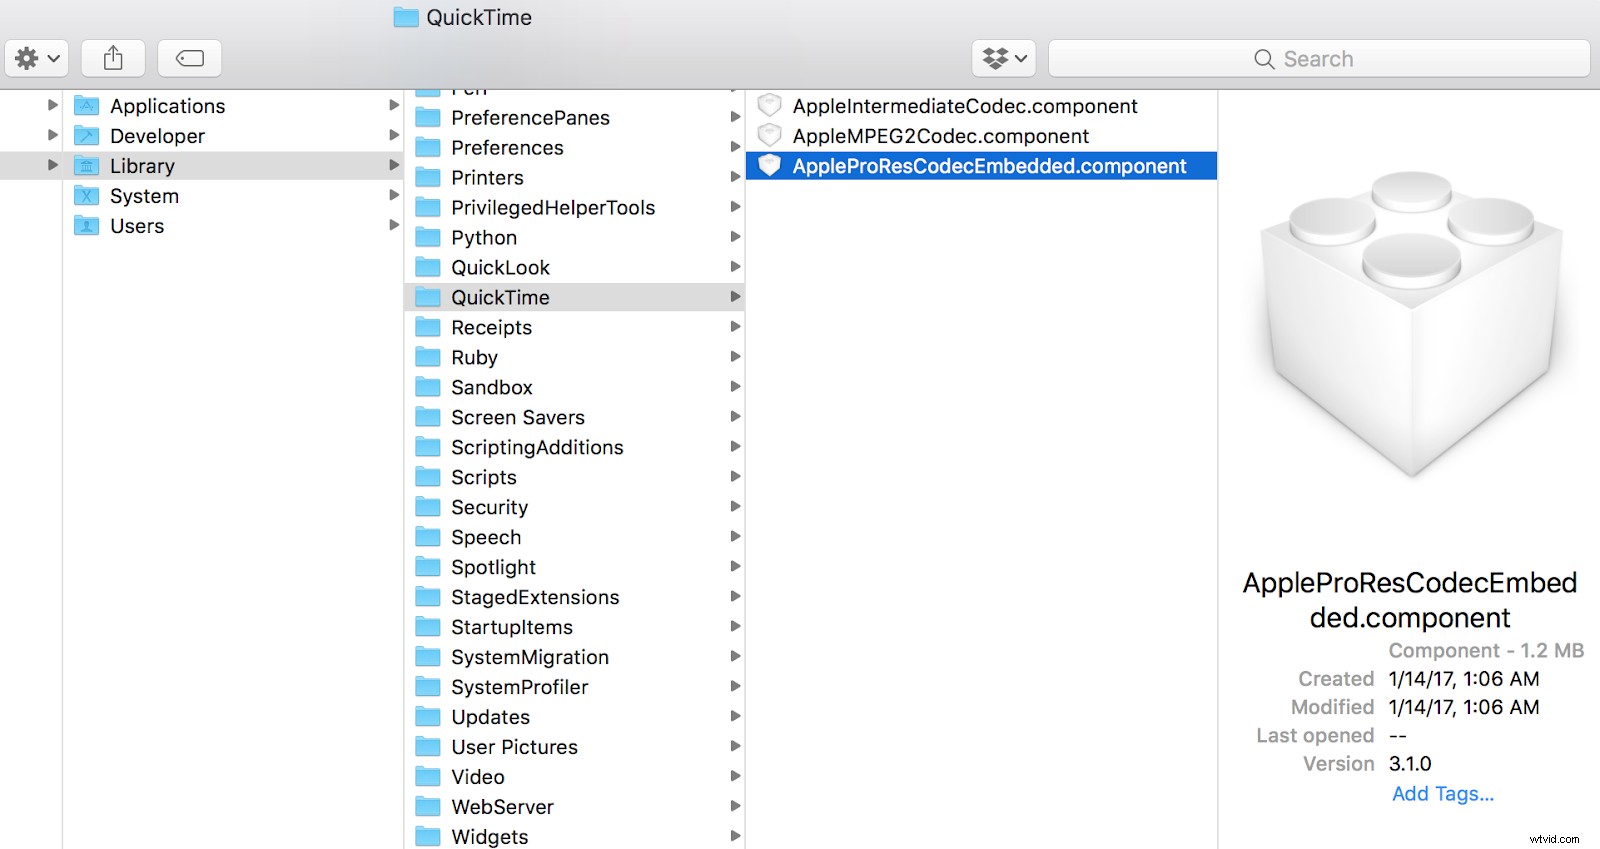This screenshot has height=849, width=1600.
Task: Click the SystemMigration folder icon
Action: [x=428, y=658]
